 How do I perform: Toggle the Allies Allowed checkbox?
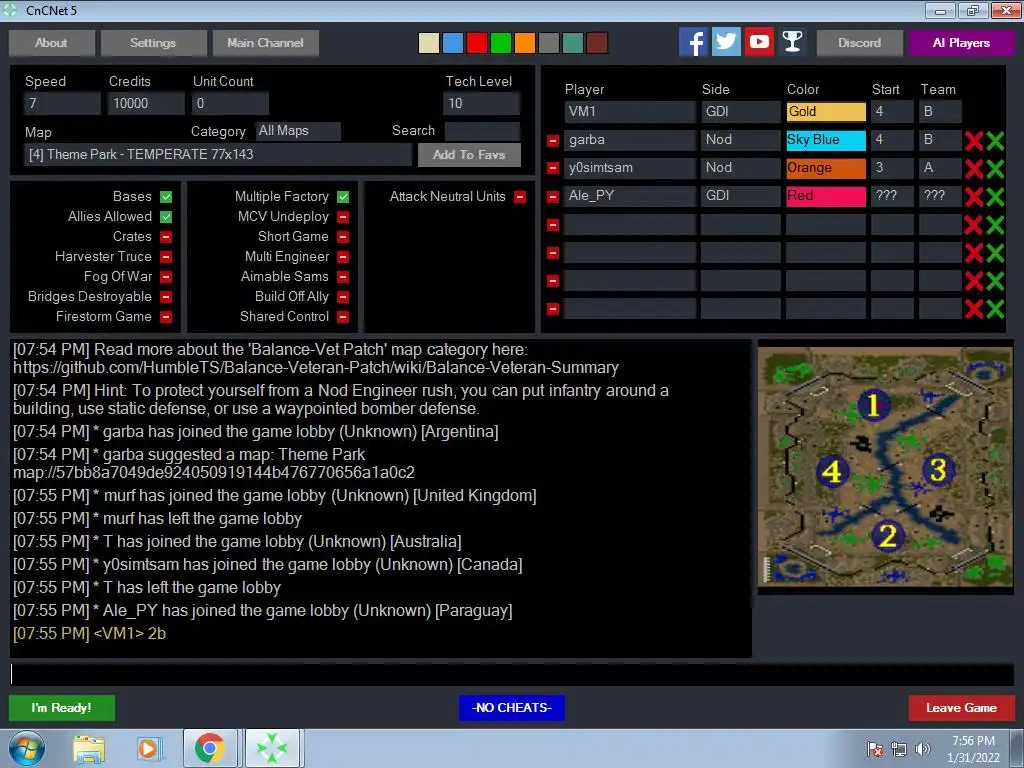pyautogui.click(x=166, y=217)
